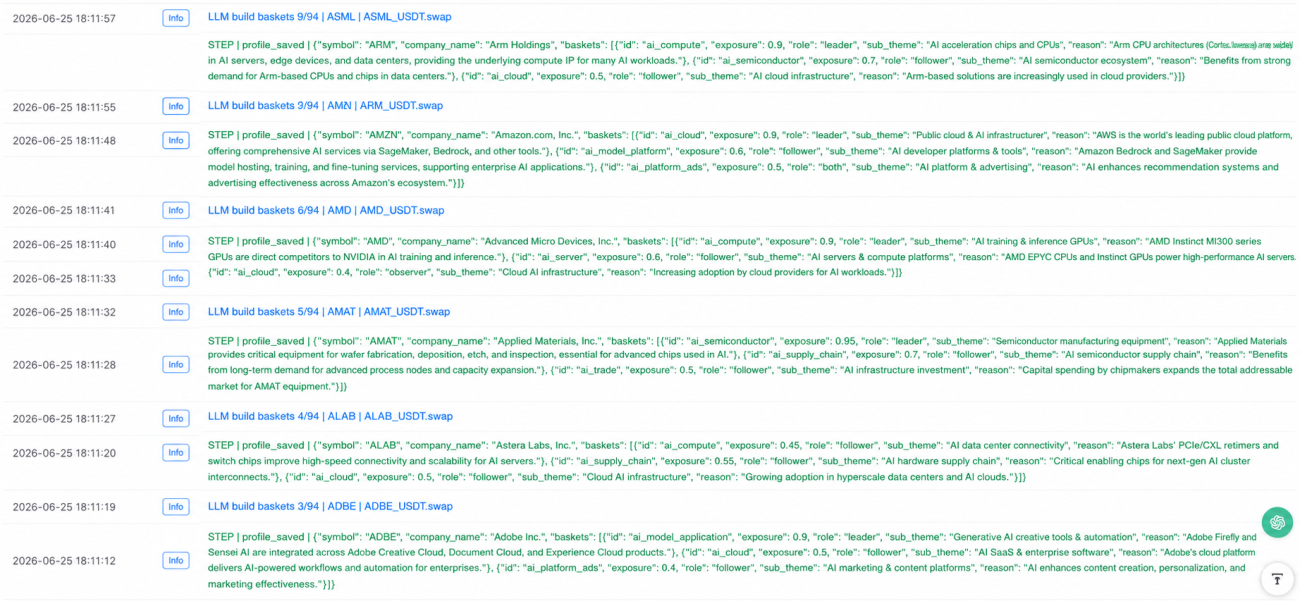Screen dimensions: 1300x601
Task: Click the Info badge at 18:11:28
Action: (176, 365)
